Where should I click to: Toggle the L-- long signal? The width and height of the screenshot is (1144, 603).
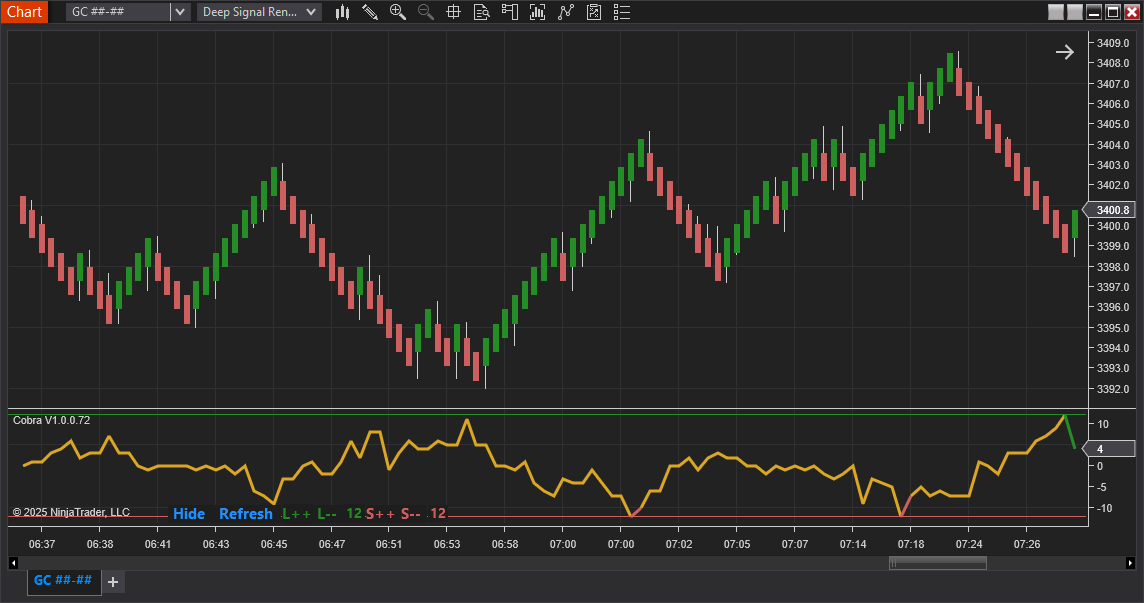(x=327, y=514)
